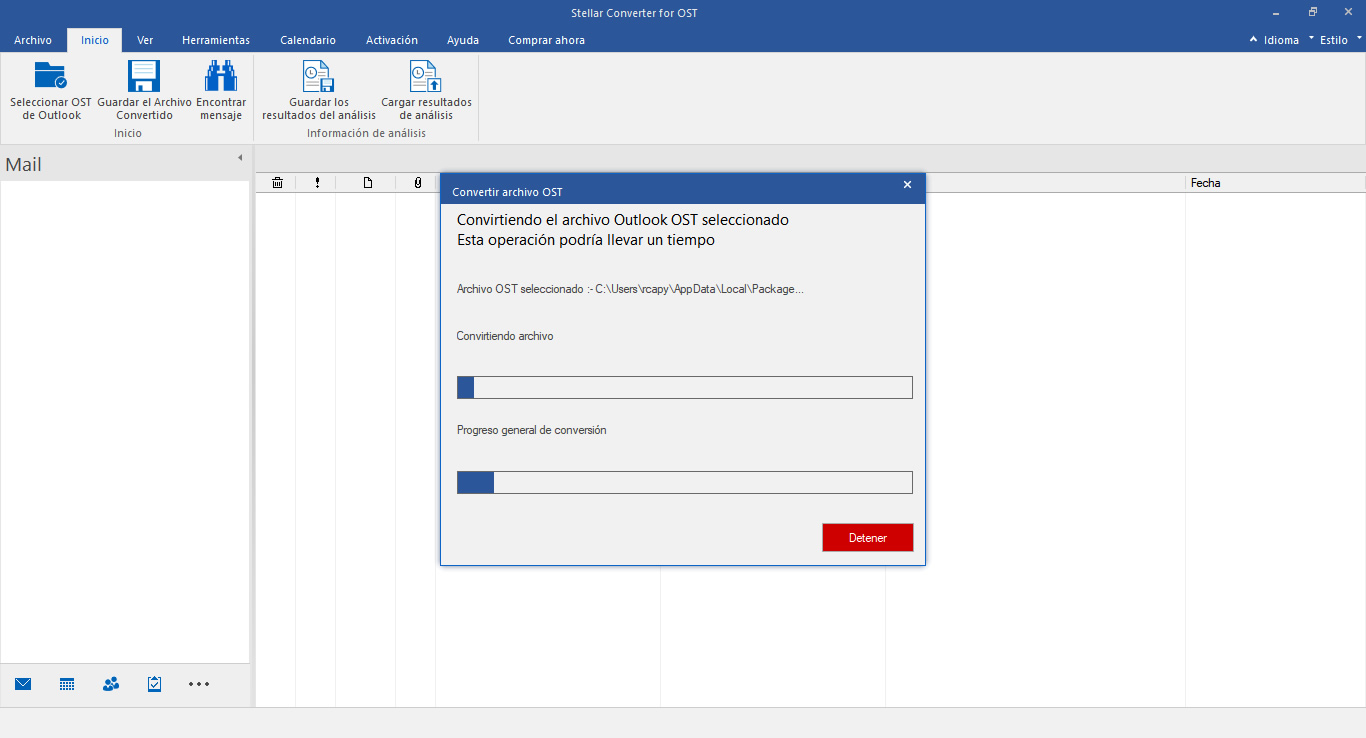Viewport: 1366px width, 738px height.
Task: Click deleted items trash column header
Action: pos(277,183)
